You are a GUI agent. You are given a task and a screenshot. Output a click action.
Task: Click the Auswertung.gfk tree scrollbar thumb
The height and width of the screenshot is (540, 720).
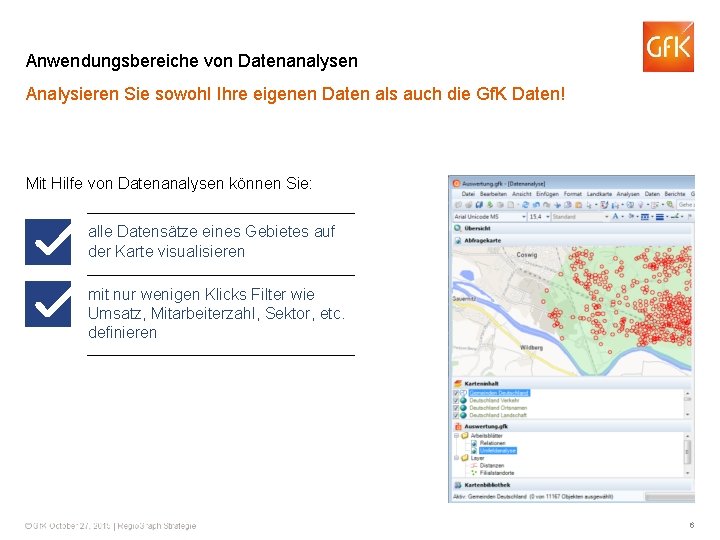[x=687, y=452]
